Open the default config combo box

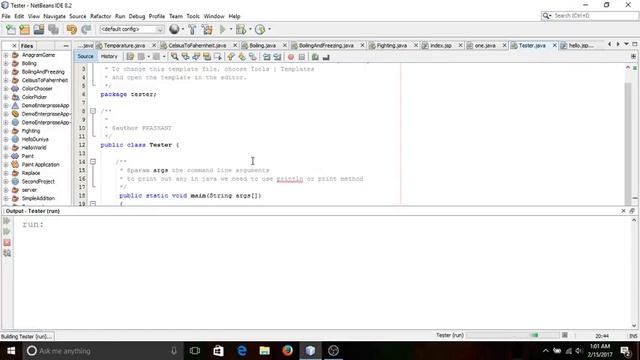(131, 29)
